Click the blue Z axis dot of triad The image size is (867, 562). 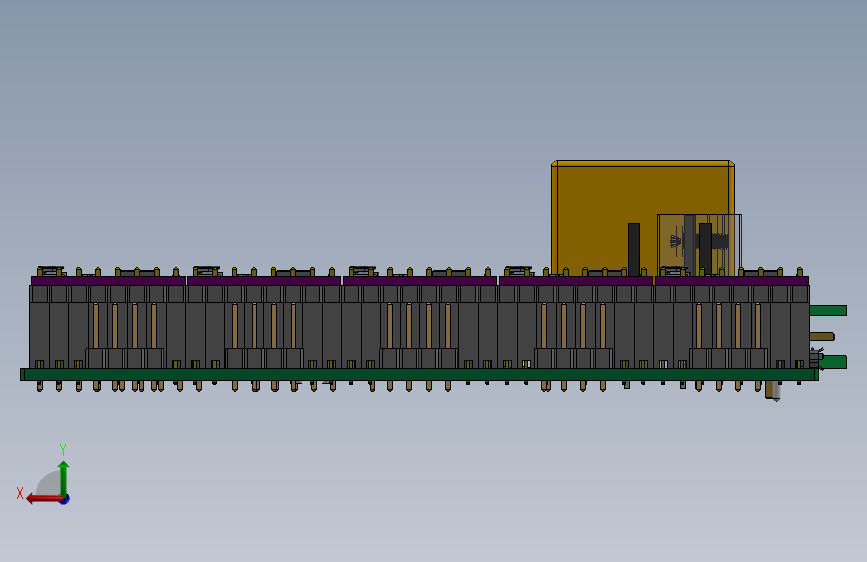pos(65,499)
